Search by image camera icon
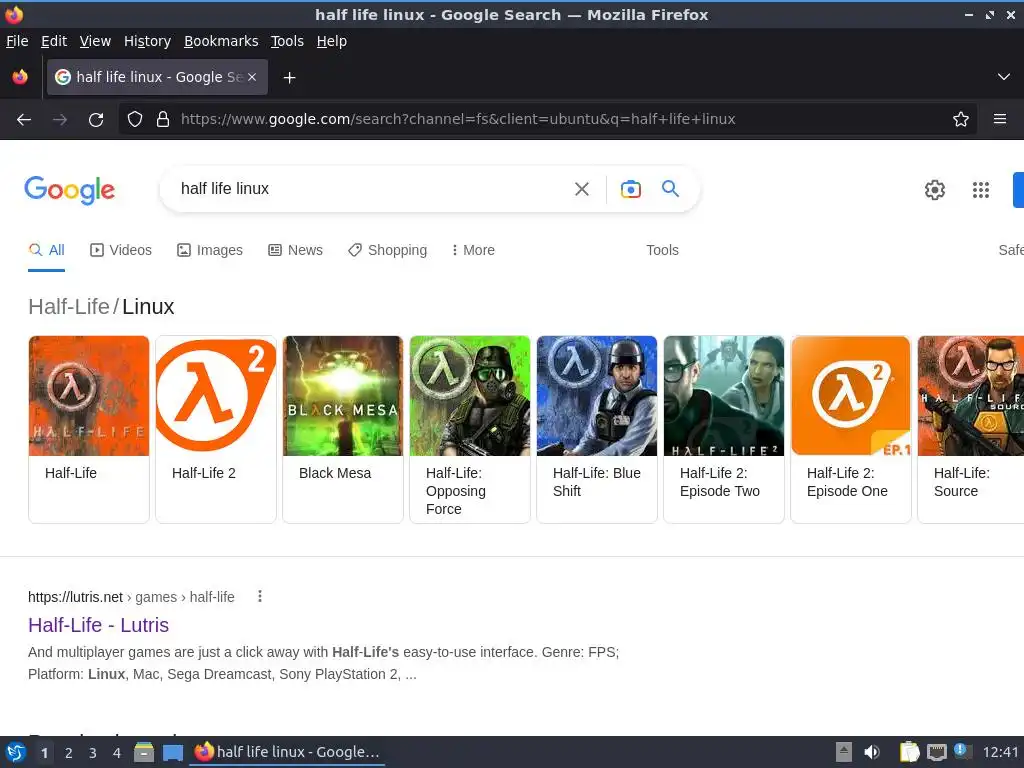 [x=630, y=189]
